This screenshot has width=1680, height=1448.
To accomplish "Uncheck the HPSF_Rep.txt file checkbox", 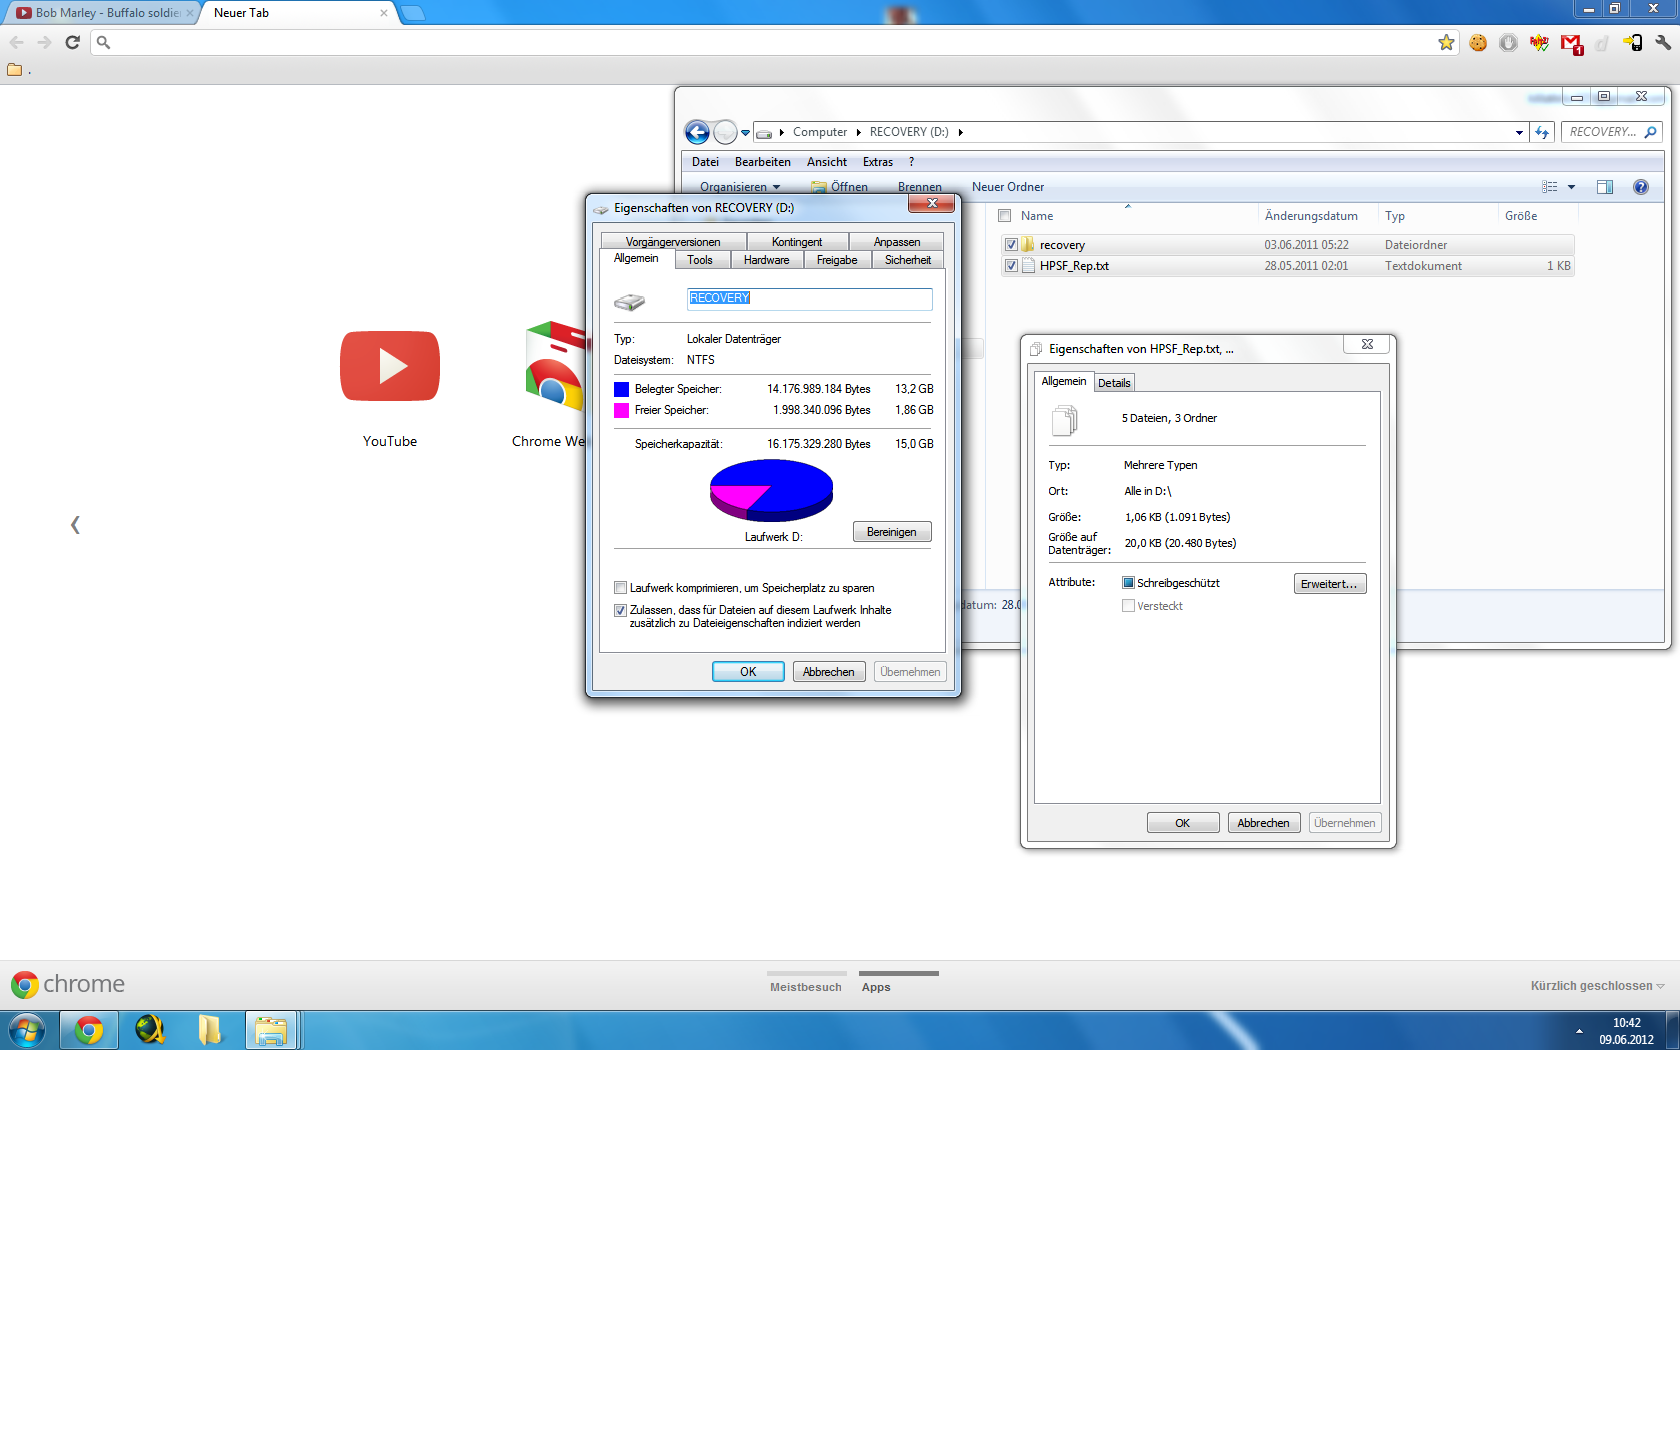I will [x=1011, y=266].
